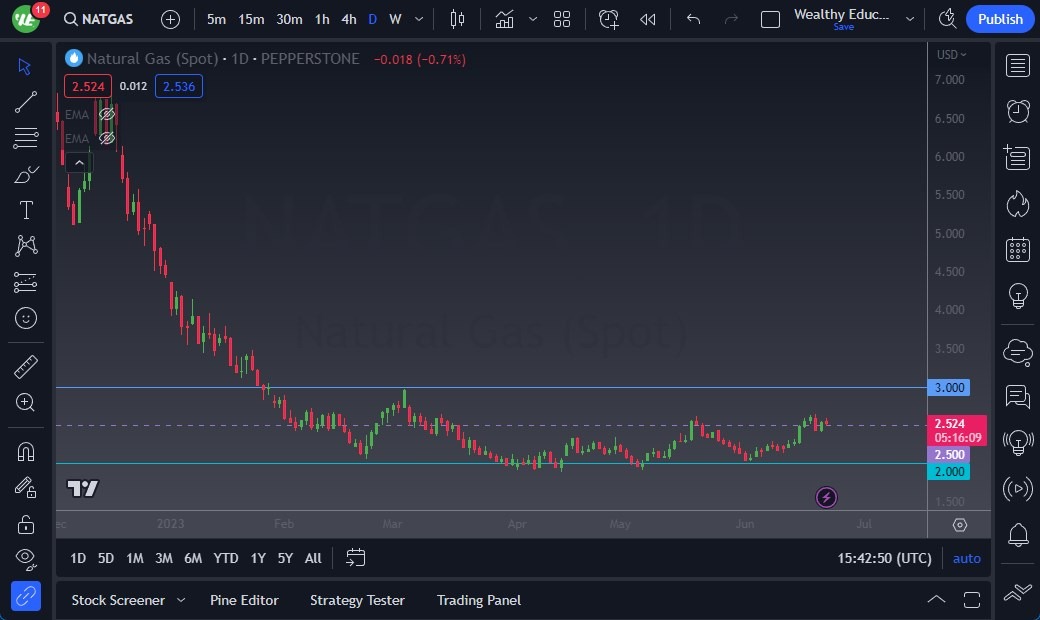Open the chart settings gear
This screenshot has height=620, width=1040.
pos(960,525)
